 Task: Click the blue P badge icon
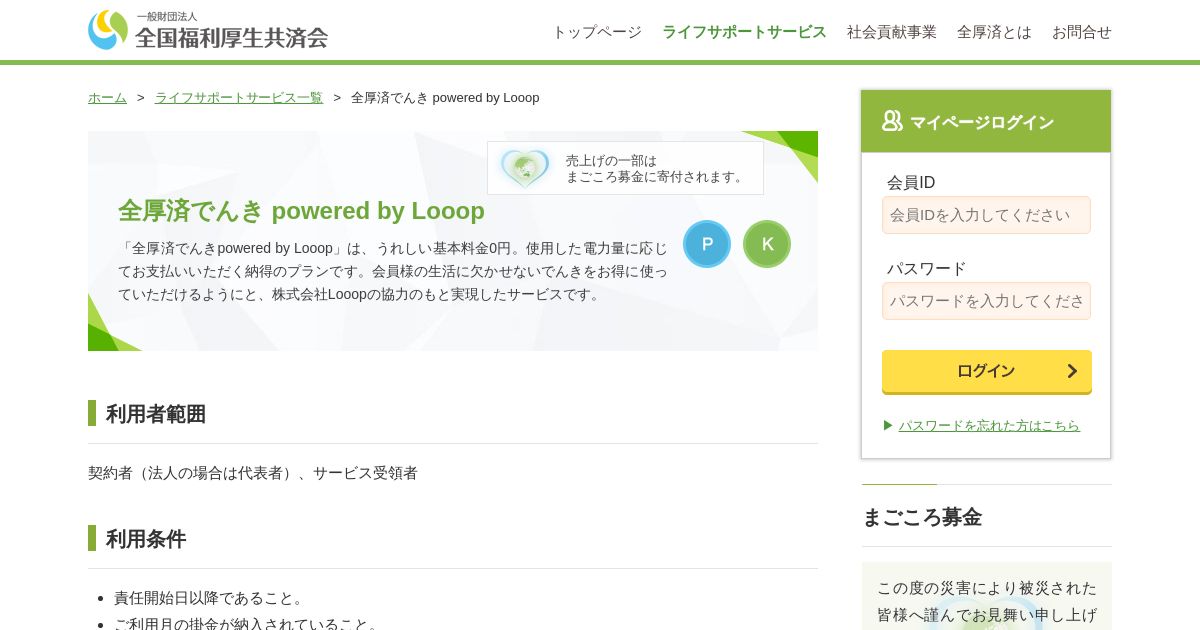point(707,244)
